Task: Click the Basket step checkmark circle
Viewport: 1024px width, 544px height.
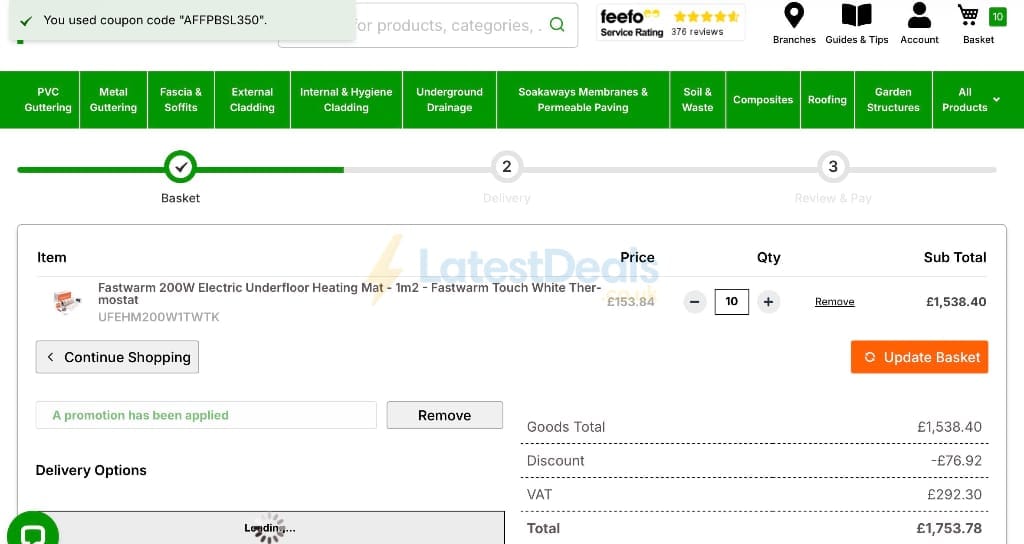Action: pos(180,167)
